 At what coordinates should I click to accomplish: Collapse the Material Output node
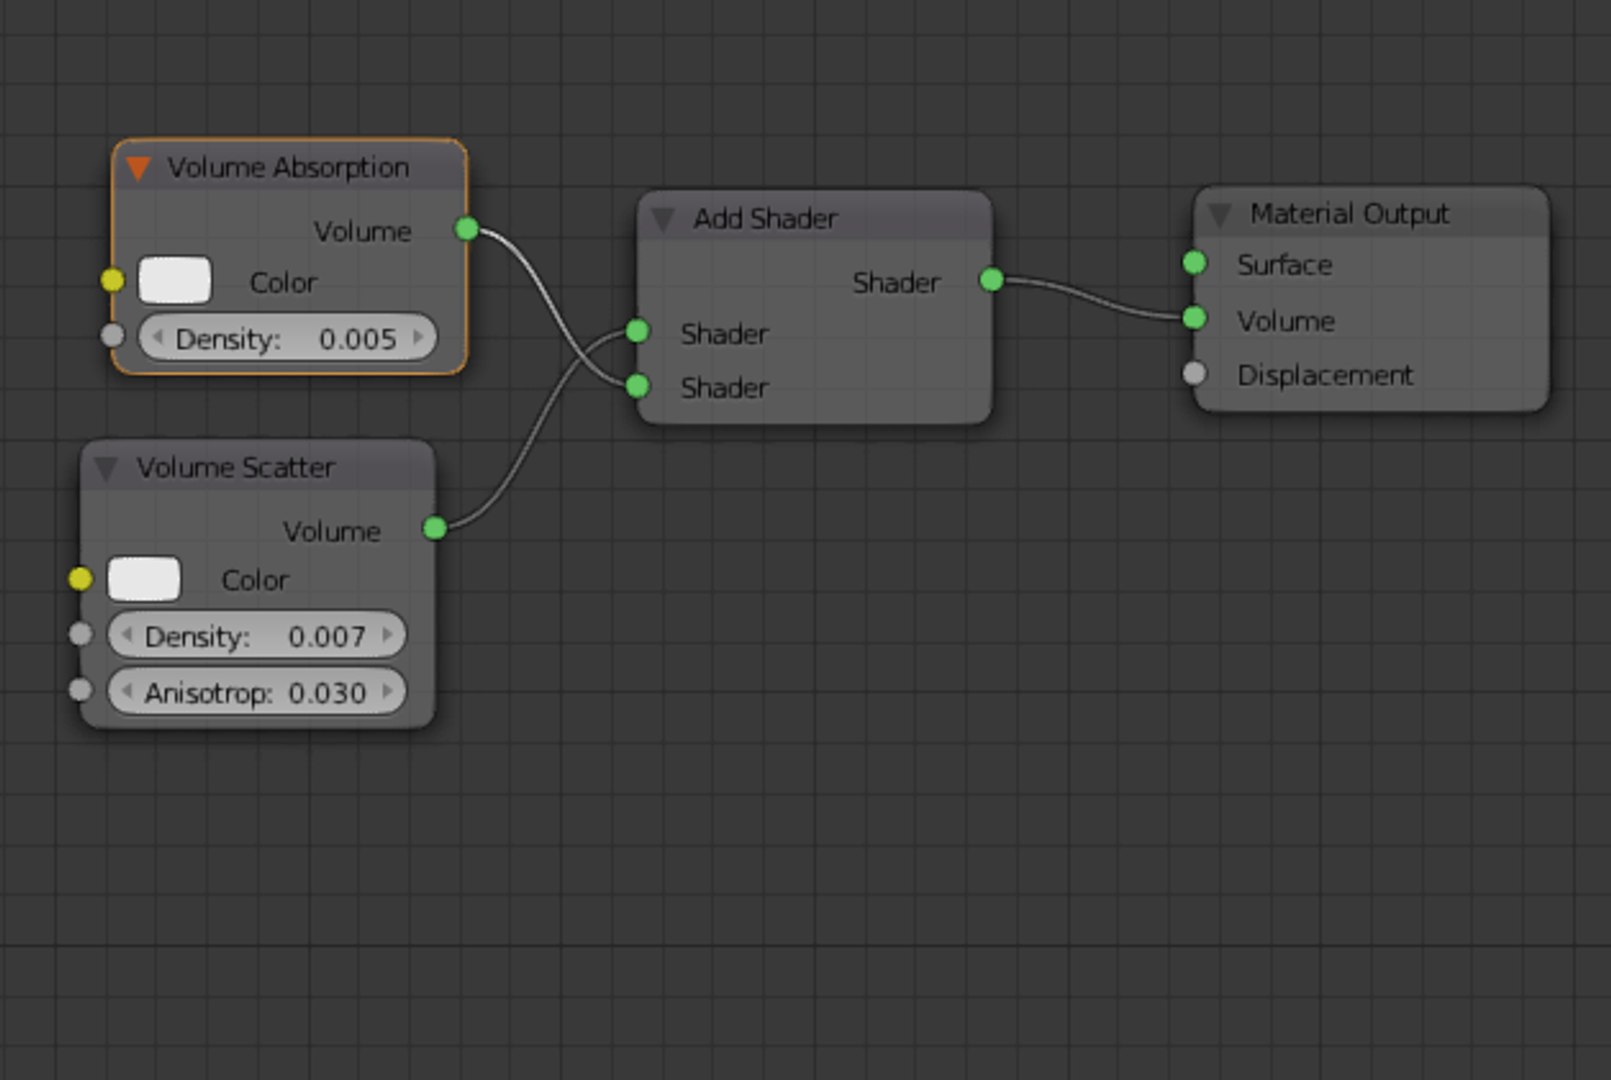click(1219, 214)
